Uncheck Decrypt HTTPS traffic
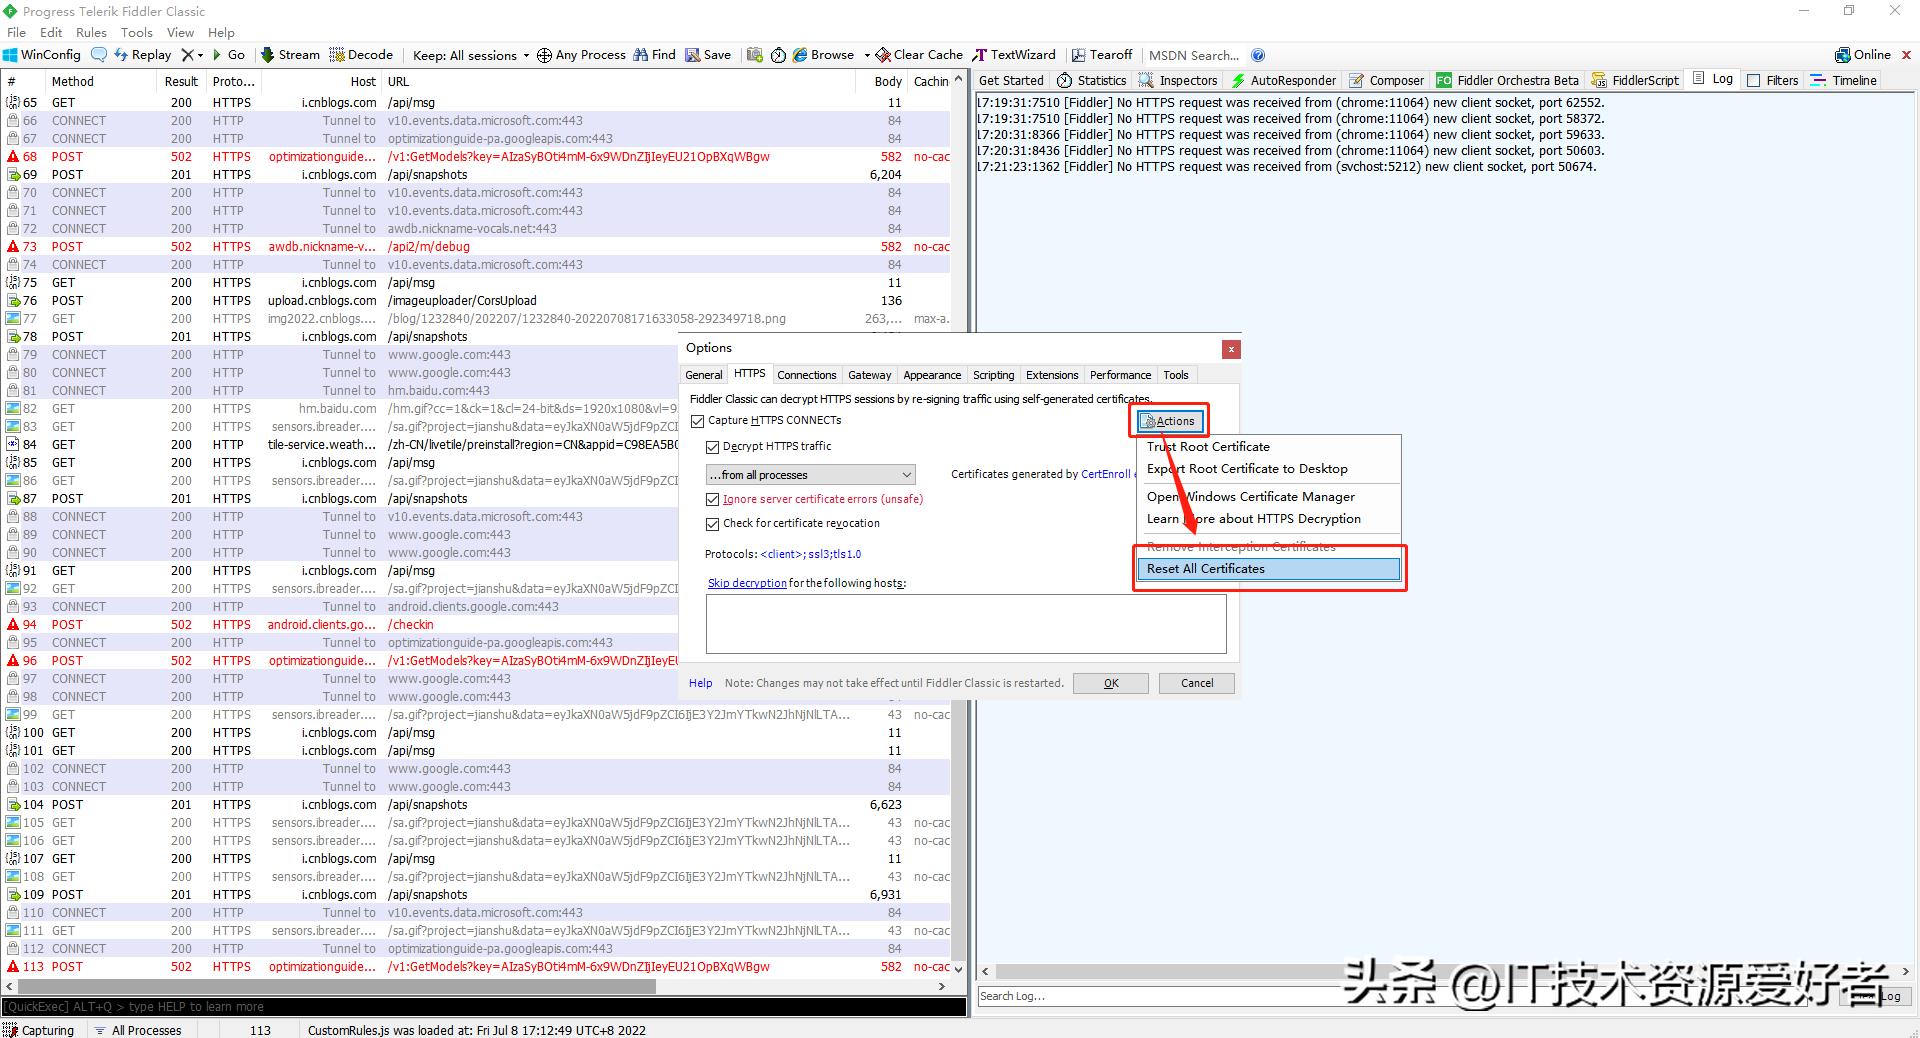The width and height of the screenshot is (1920, 1038). [712, 447]
